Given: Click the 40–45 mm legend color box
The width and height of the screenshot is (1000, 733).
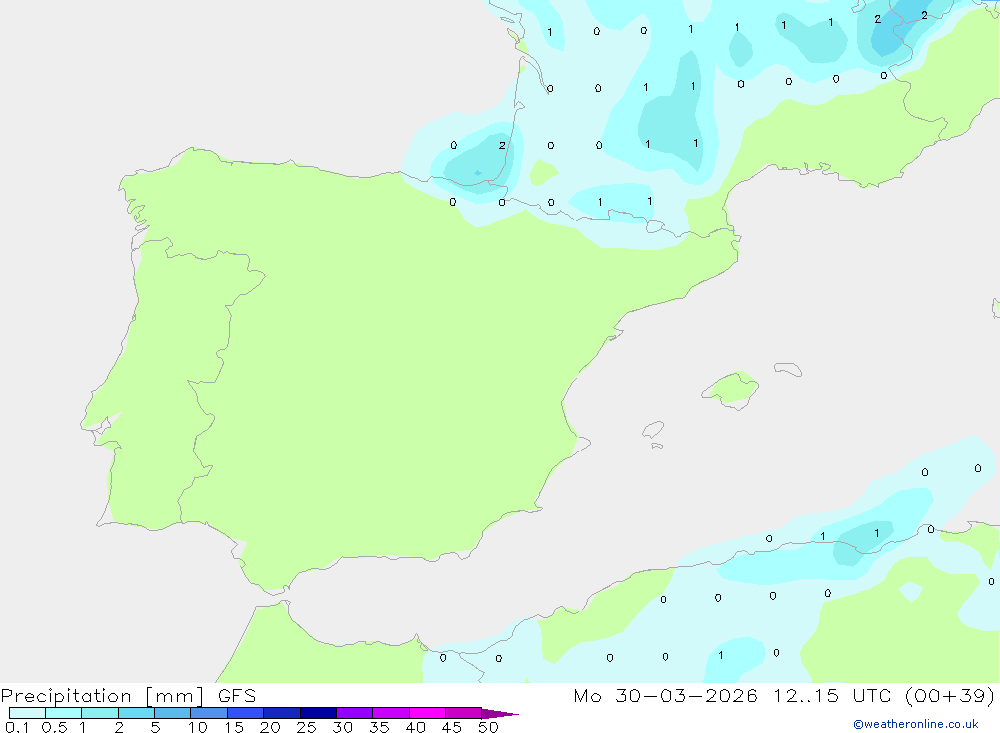Looking at the screenshot, I should 427,713.
